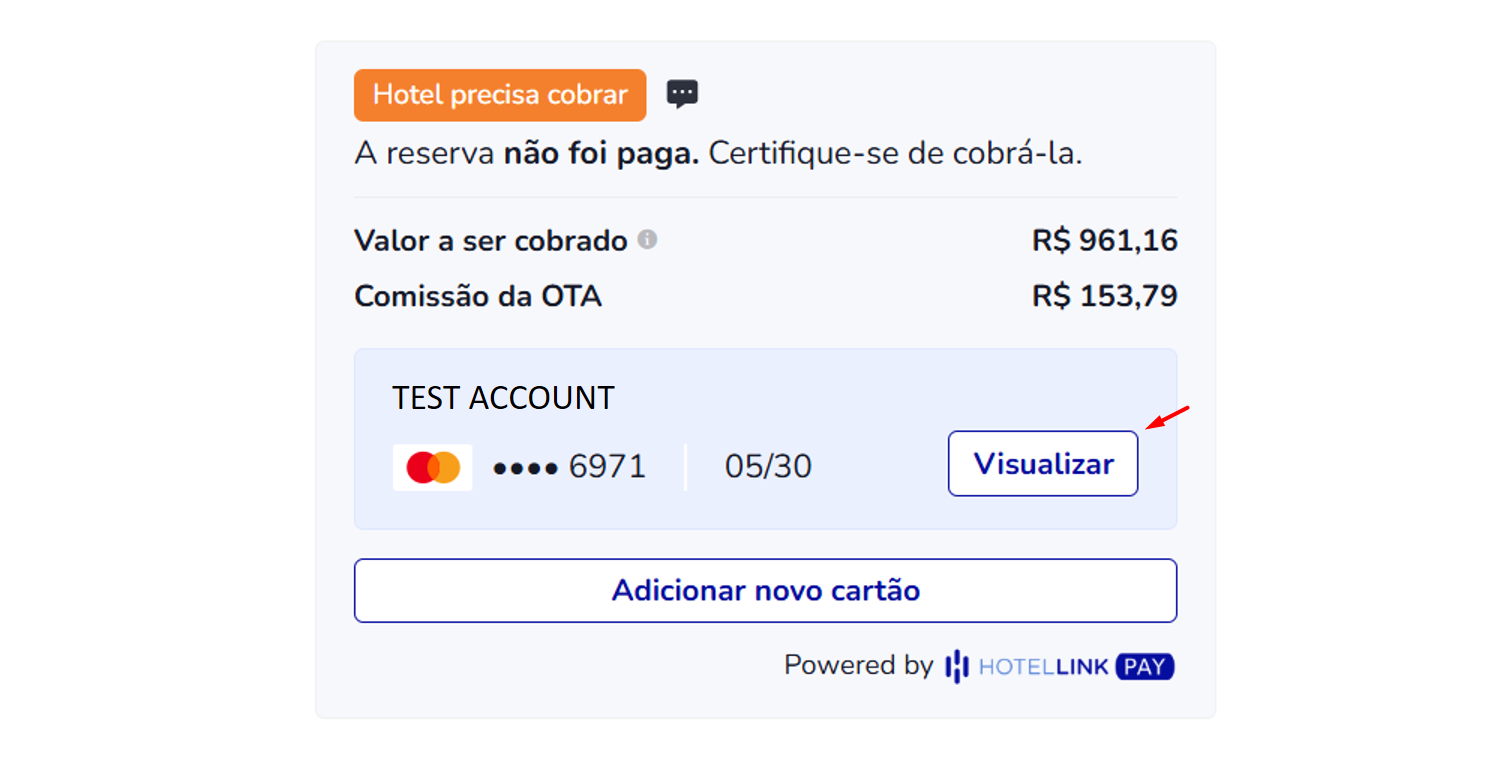This screenshot has height=761, width=1504.
Task: Click the blue PAY badge
Action: 1144,666
